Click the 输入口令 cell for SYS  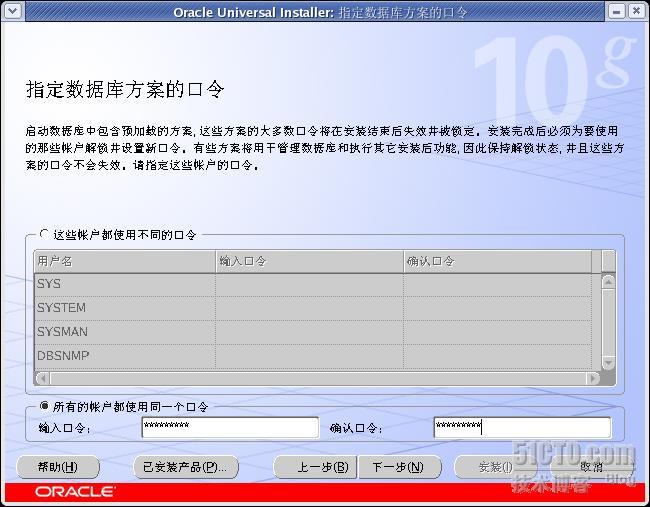click(x=309, y=284)
